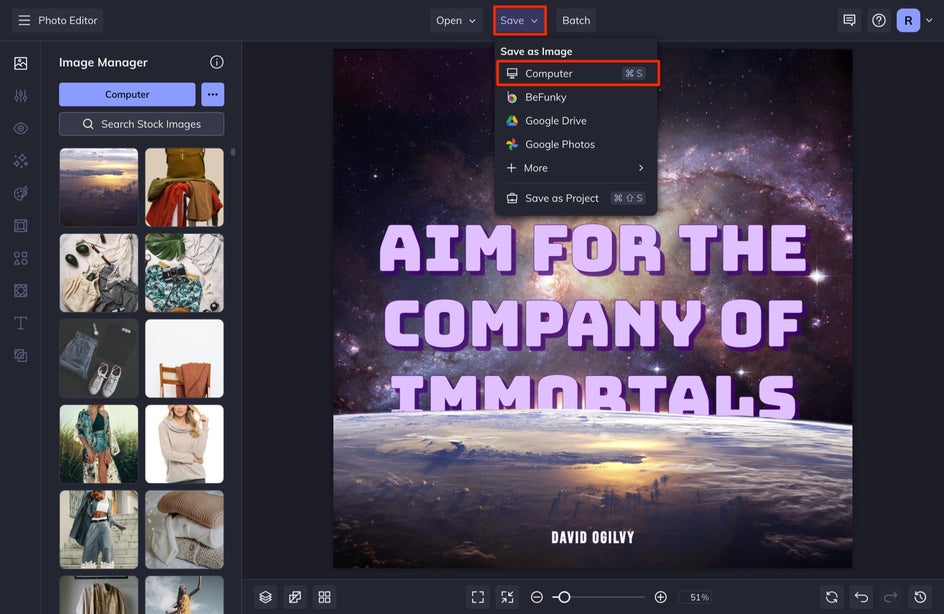Click the reset rotation icon
The width and height of the screenshot is (944, 614).
831,597
